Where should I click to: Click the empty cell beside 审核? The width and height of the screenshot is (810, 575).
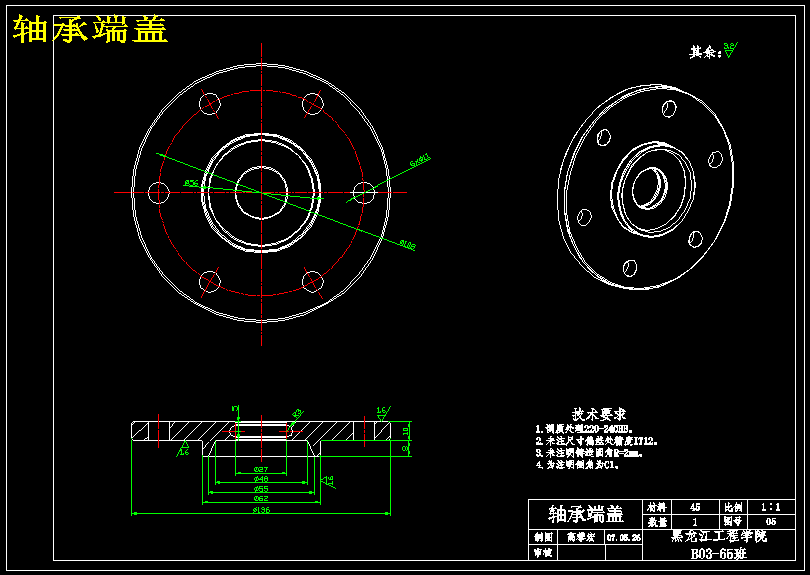(582, 553)
